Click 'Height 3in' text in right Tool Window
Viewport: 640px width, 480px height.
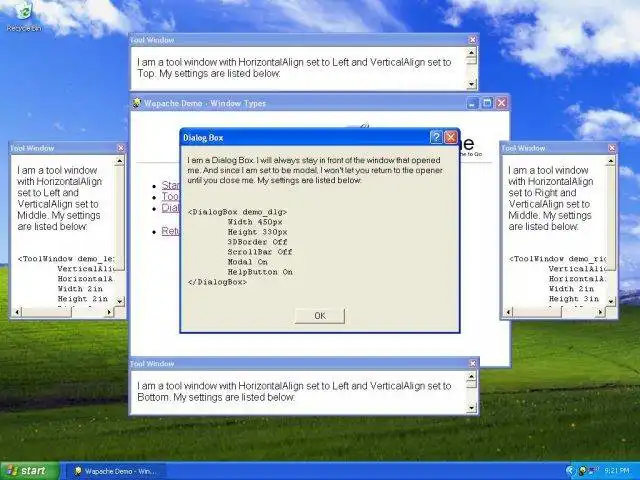point(573,299)
